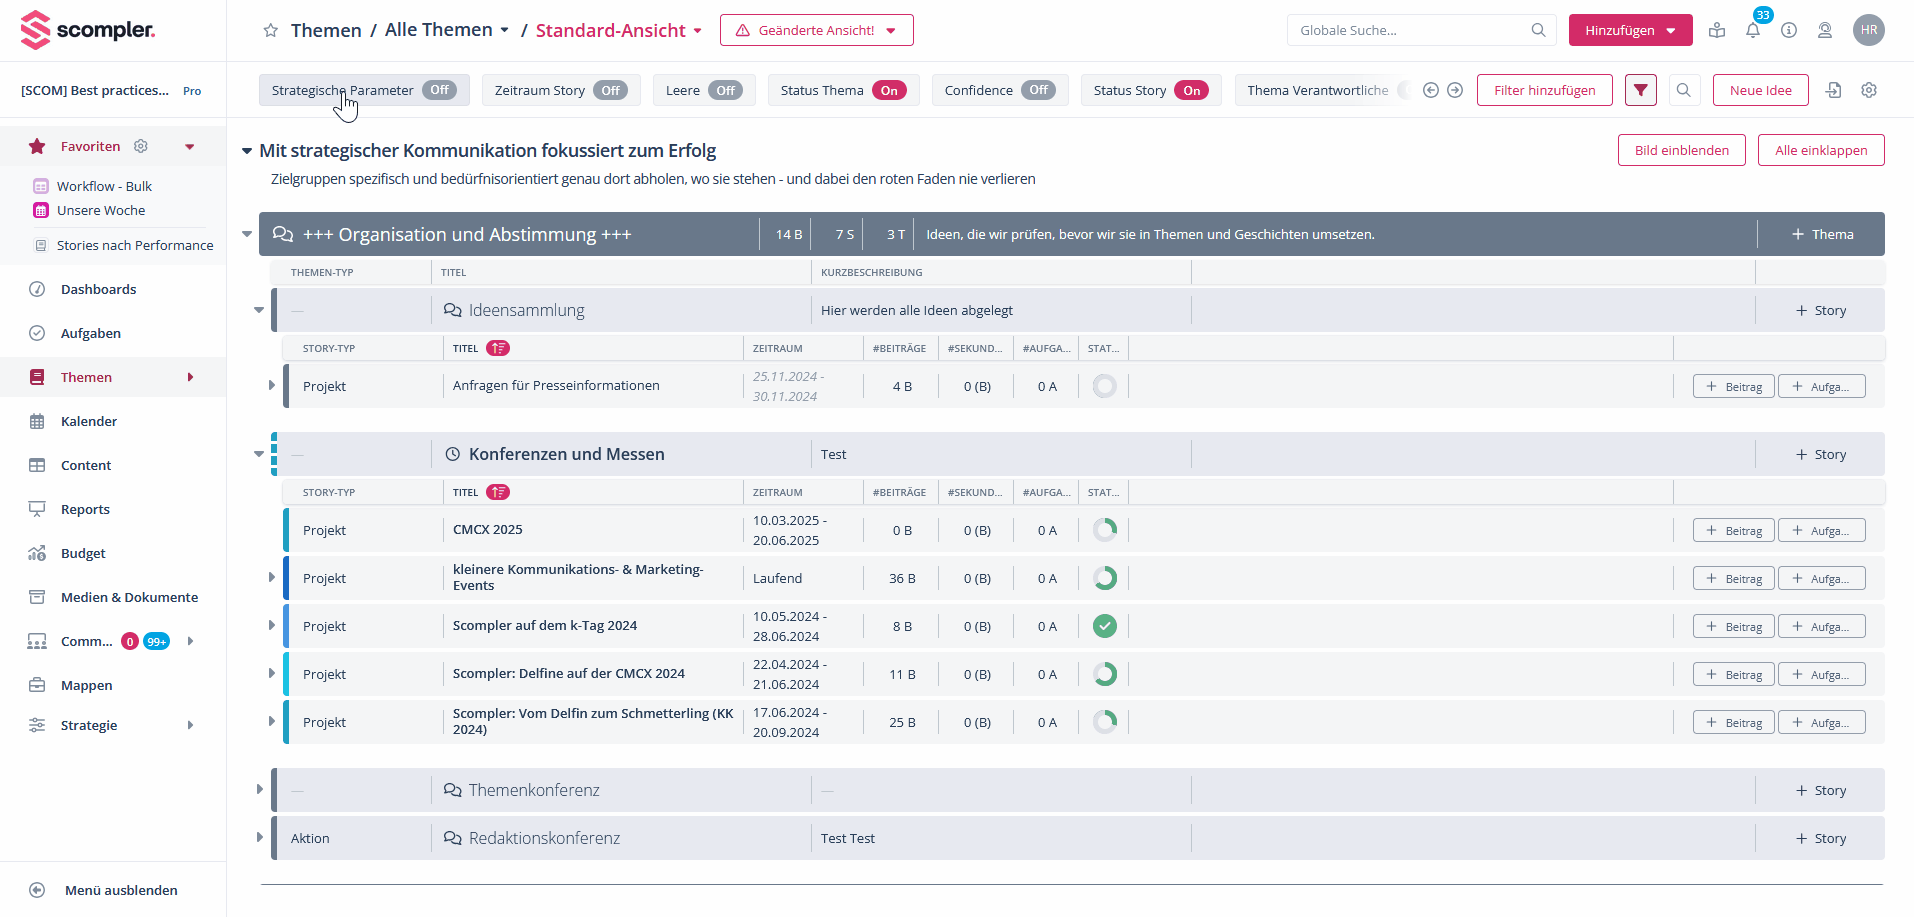Click the Alle einklappen button
The image size is (1914, 917).
coord(1820,150)
